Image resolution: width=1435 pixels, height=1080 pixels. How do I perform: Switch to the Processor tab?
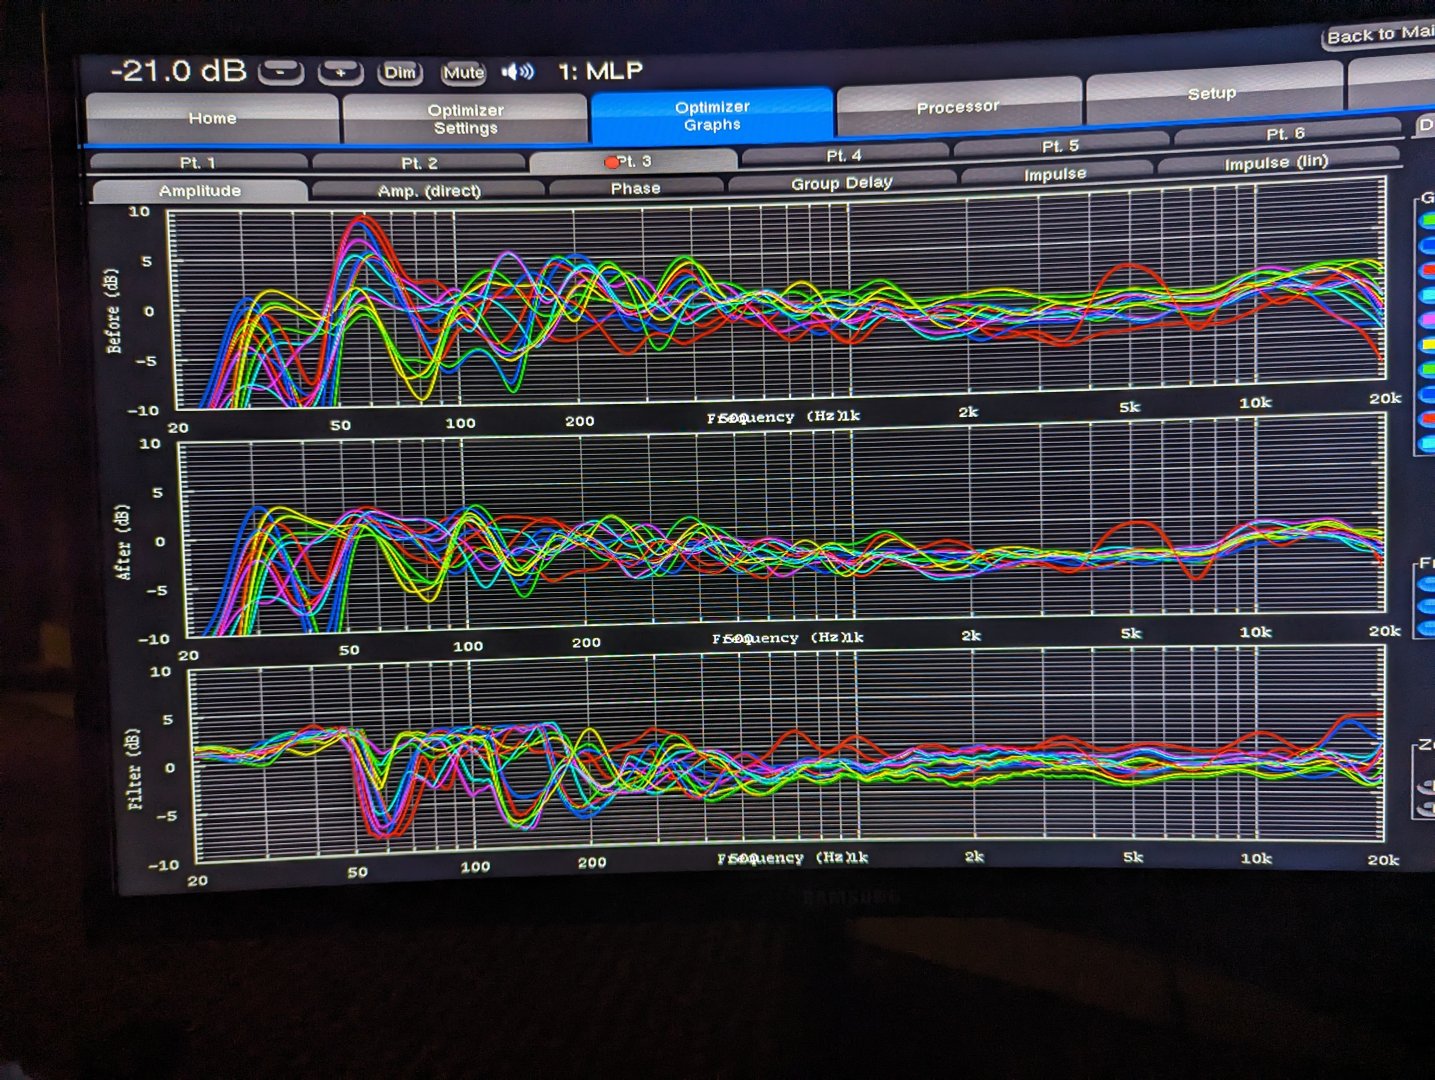click(x=958, y=107)
